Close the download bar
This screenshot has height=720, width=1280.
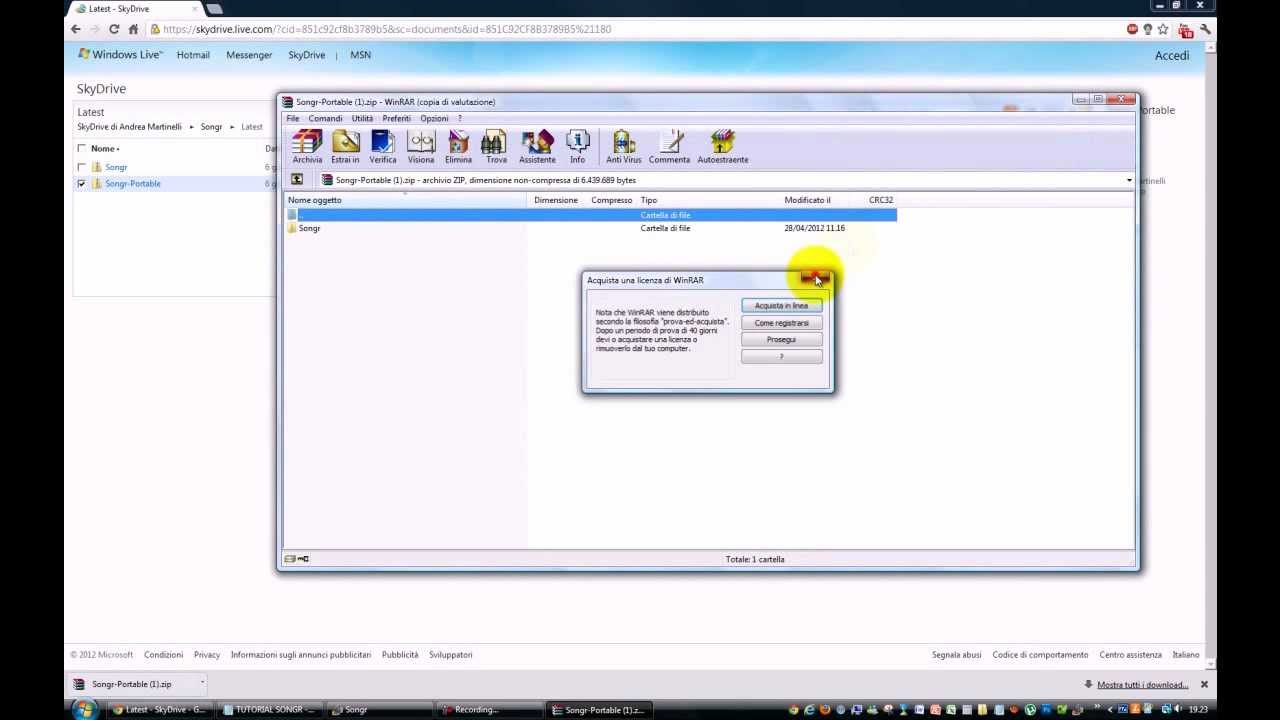[1204, 685]
